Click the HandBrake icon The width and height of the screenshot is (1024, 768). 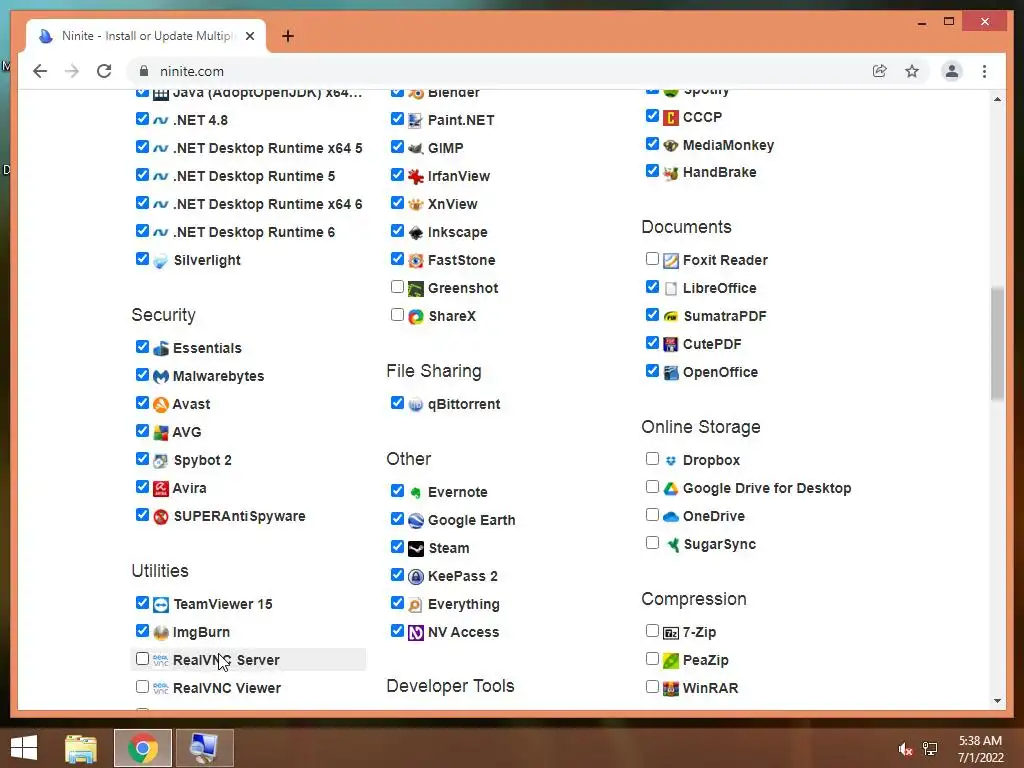(671, 173)
